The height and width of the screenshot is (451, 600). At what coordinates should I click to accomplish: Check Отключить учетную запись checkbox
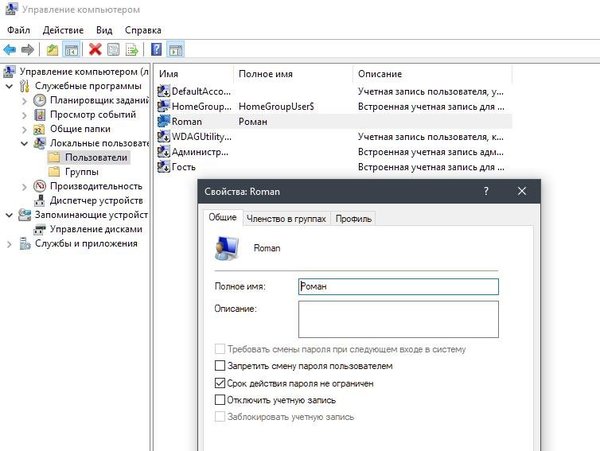point(220,400)
